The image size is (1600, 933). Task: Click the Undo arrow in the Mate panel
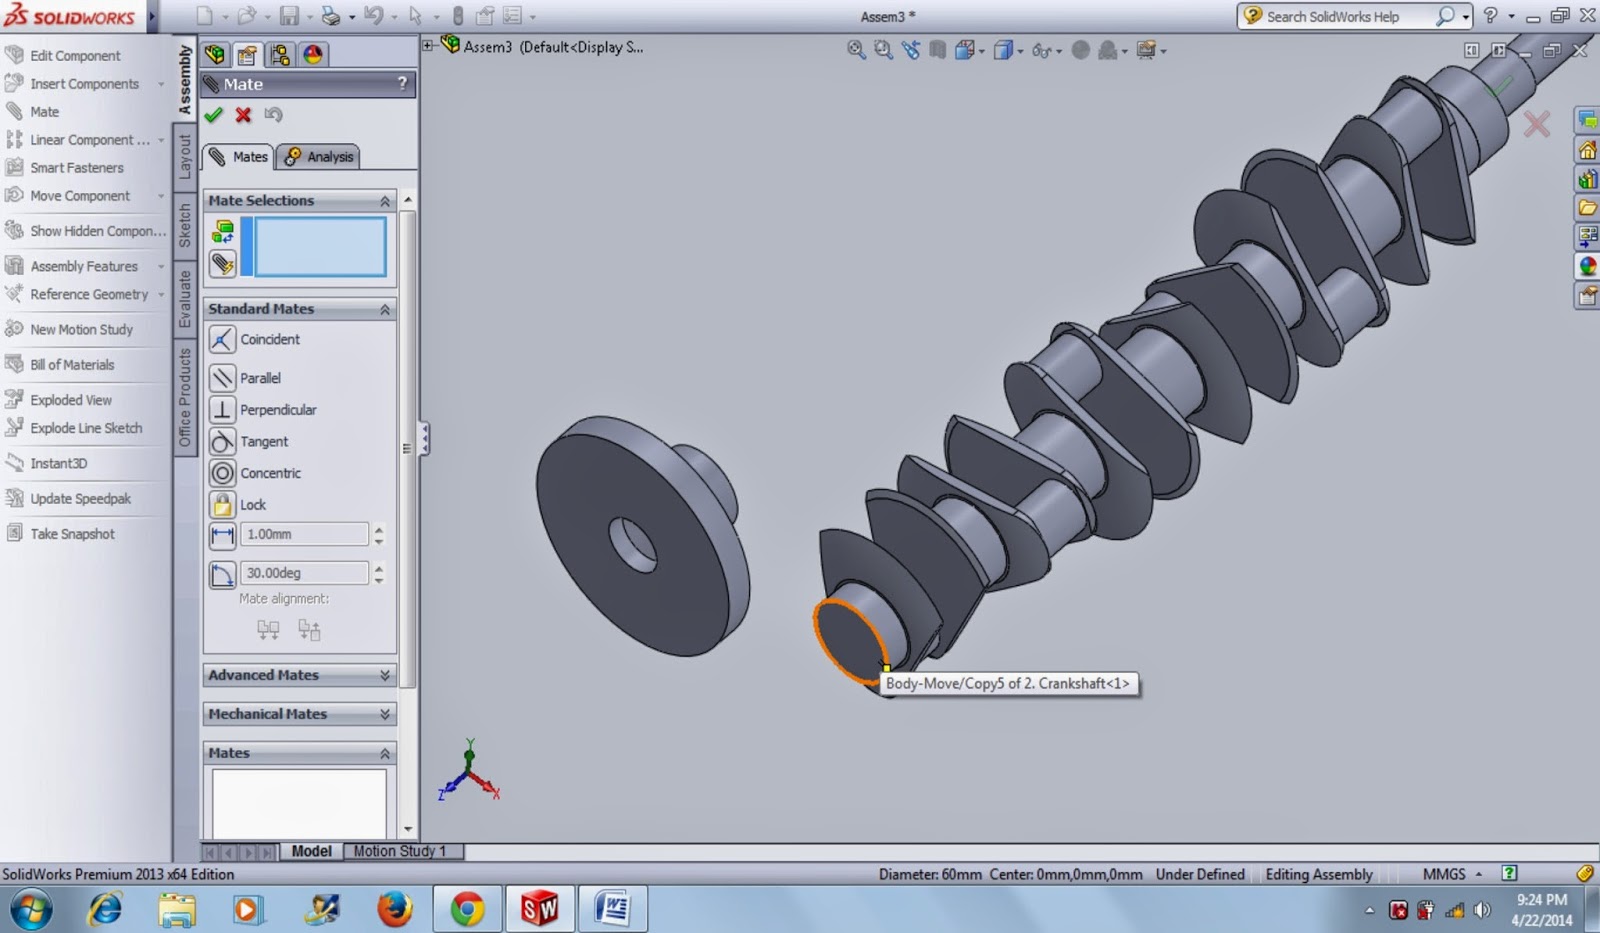click(272, 115)
